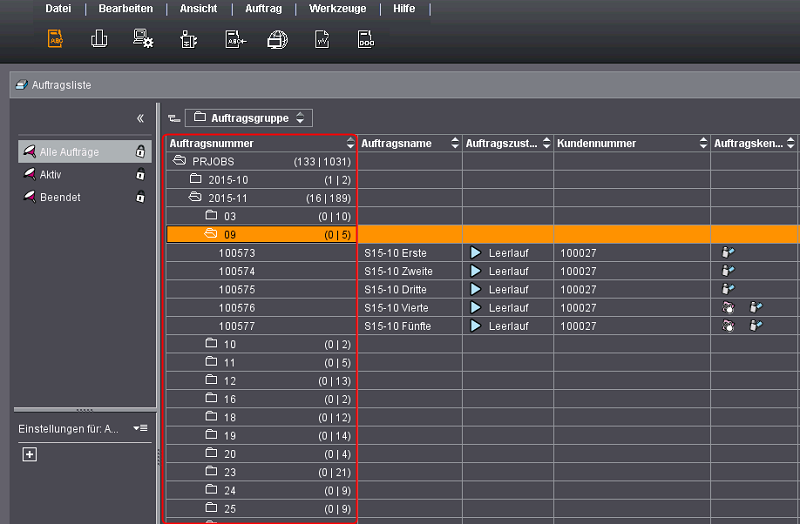Click lock icon beside Aktiv filter
Viewport: 800px width, 524px height.
(x=140, y=174)
